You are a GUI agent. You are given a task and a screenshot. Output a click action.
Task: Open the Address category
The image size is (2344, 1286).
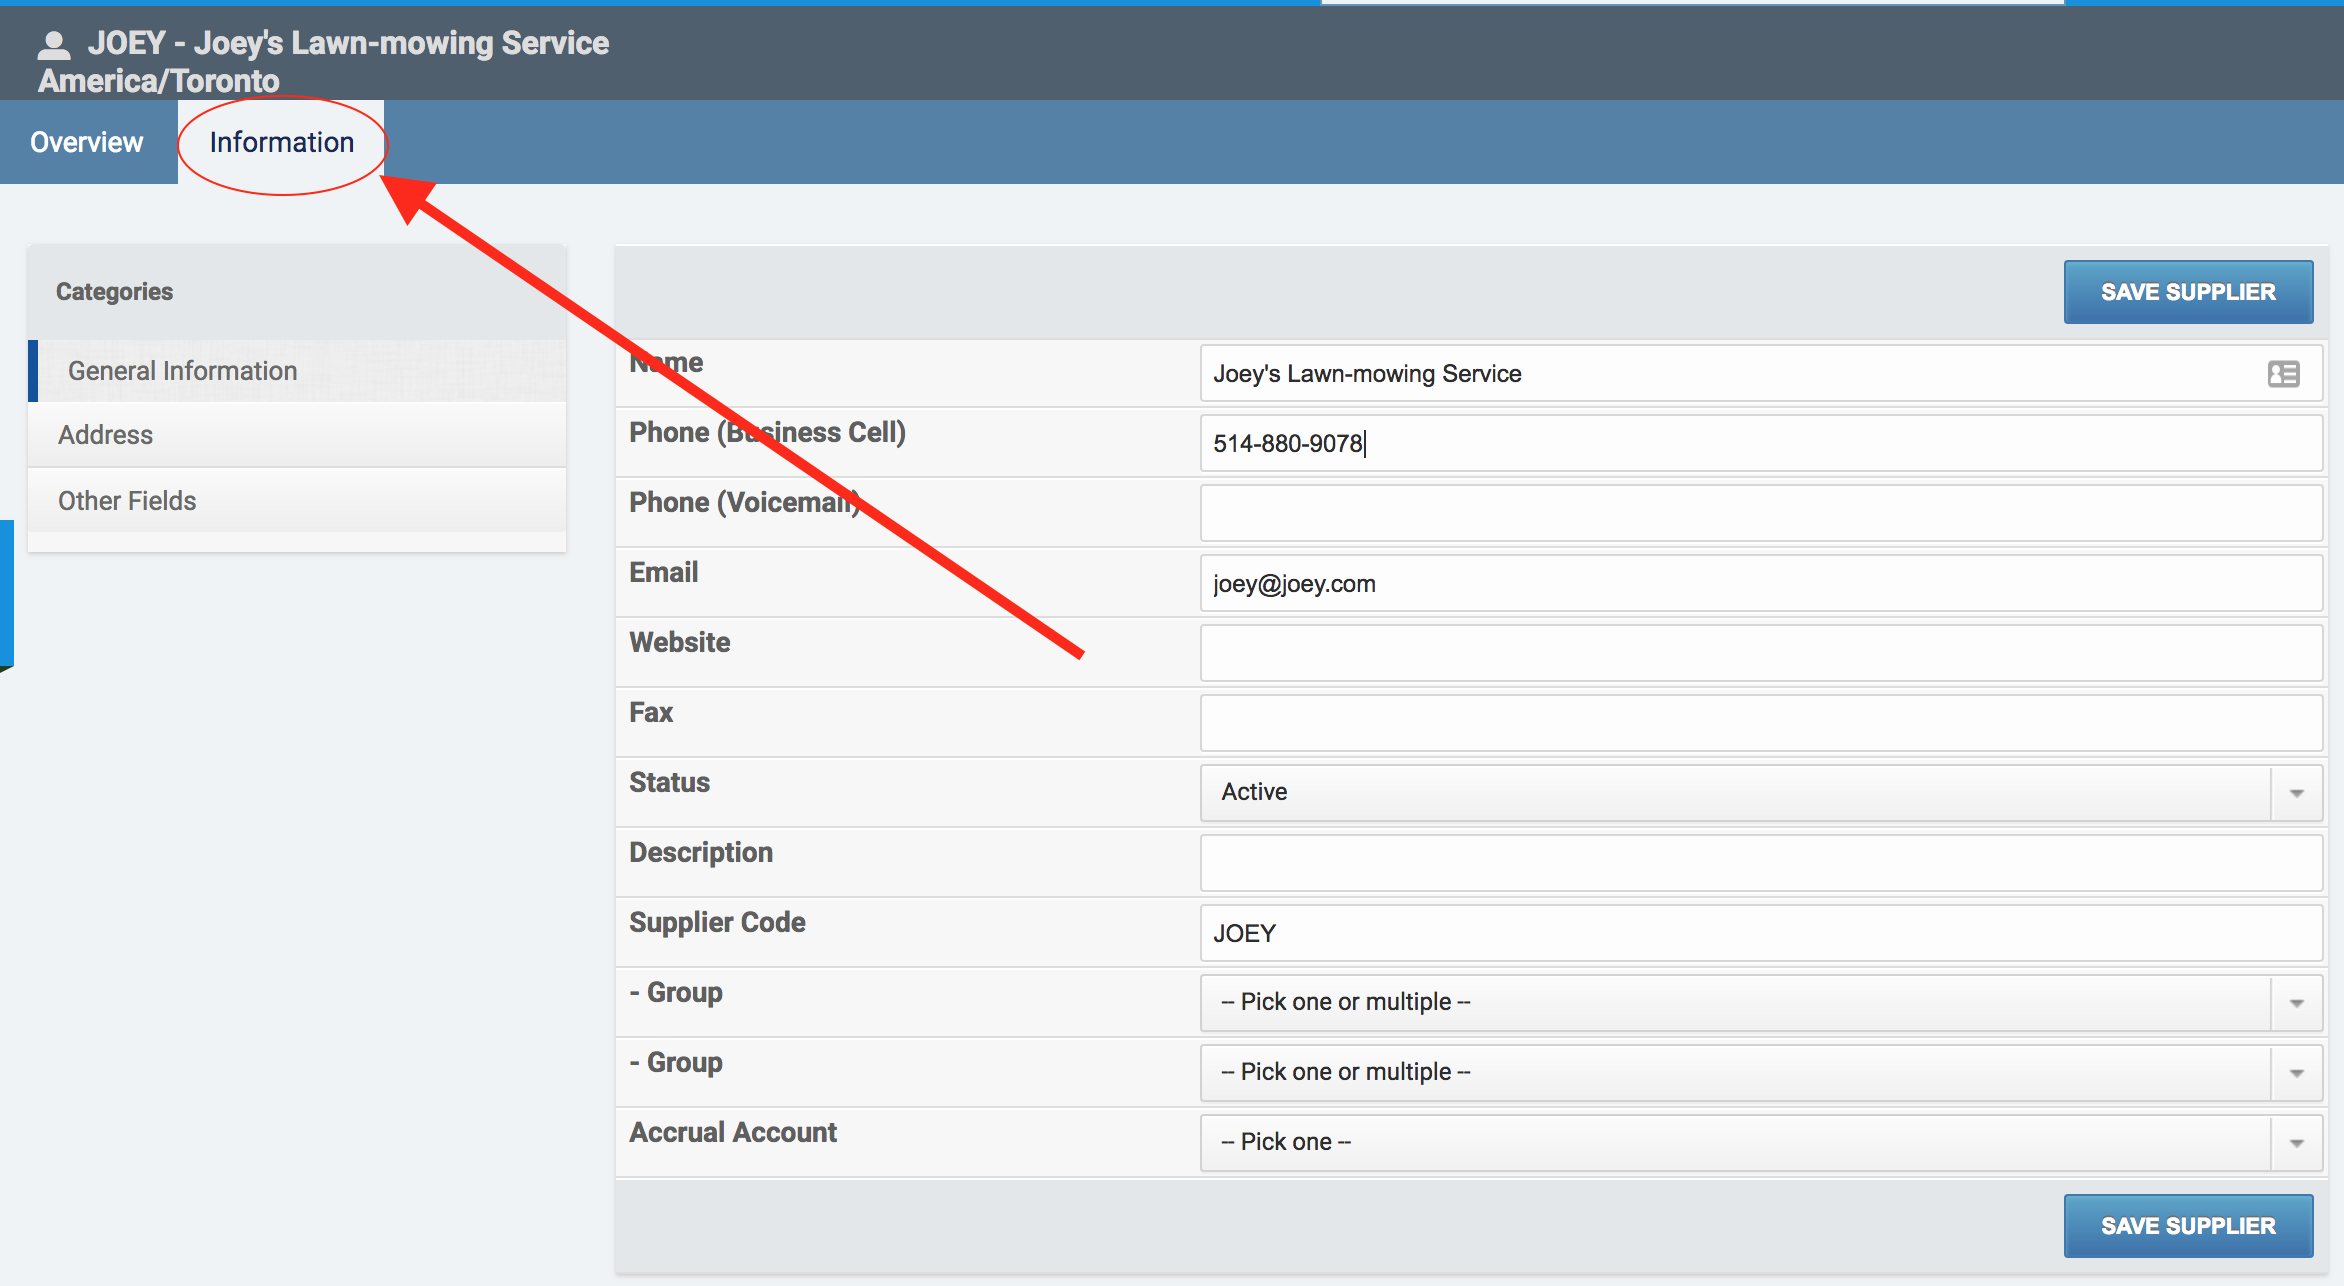(297, 435)
